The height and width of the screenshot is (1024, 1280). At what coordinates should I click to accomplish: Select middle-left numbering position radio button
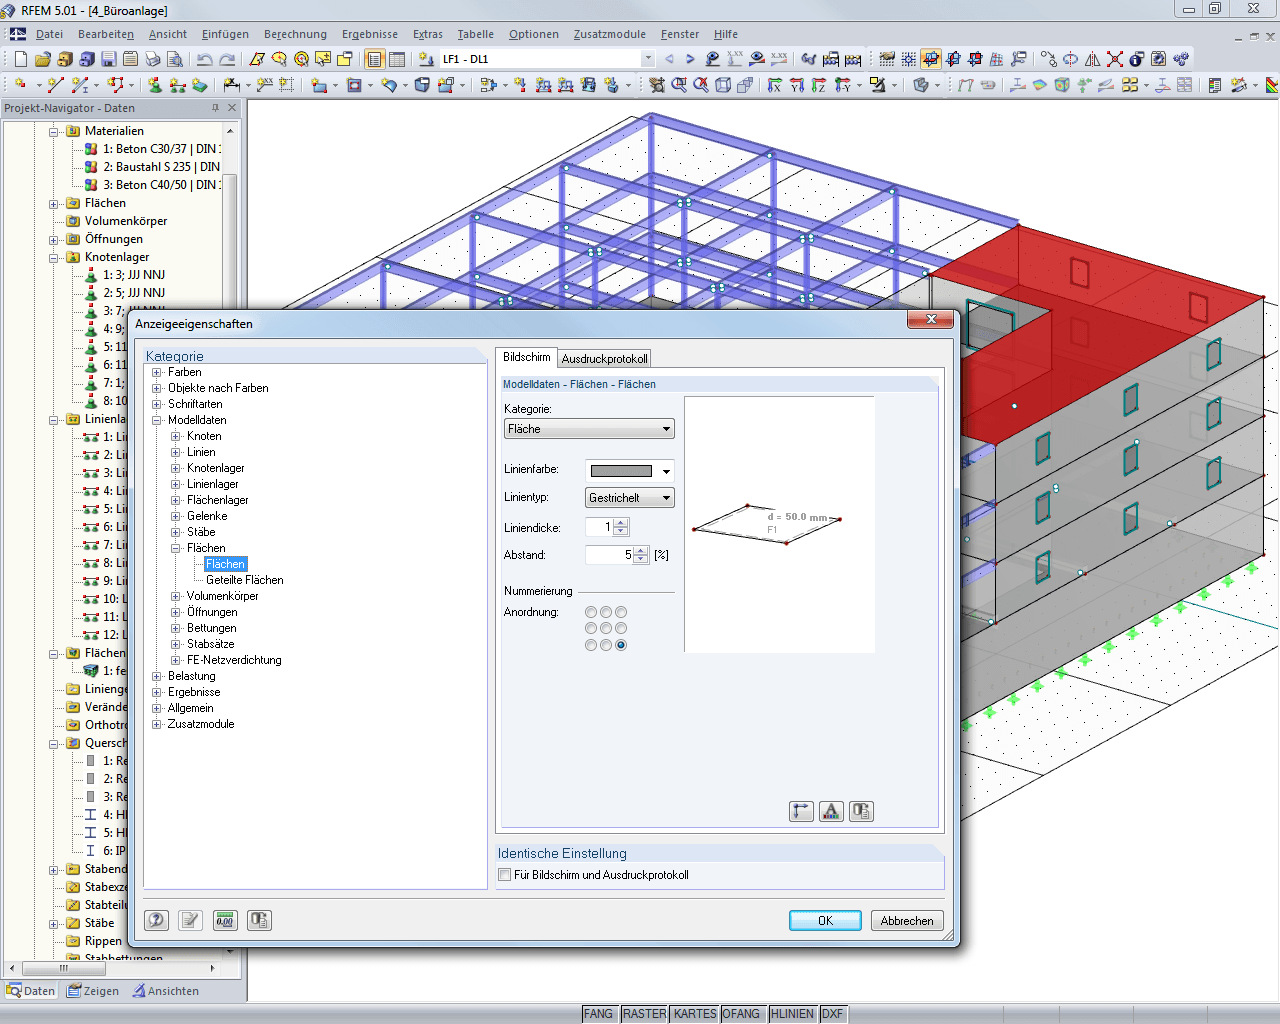[591, 628]
